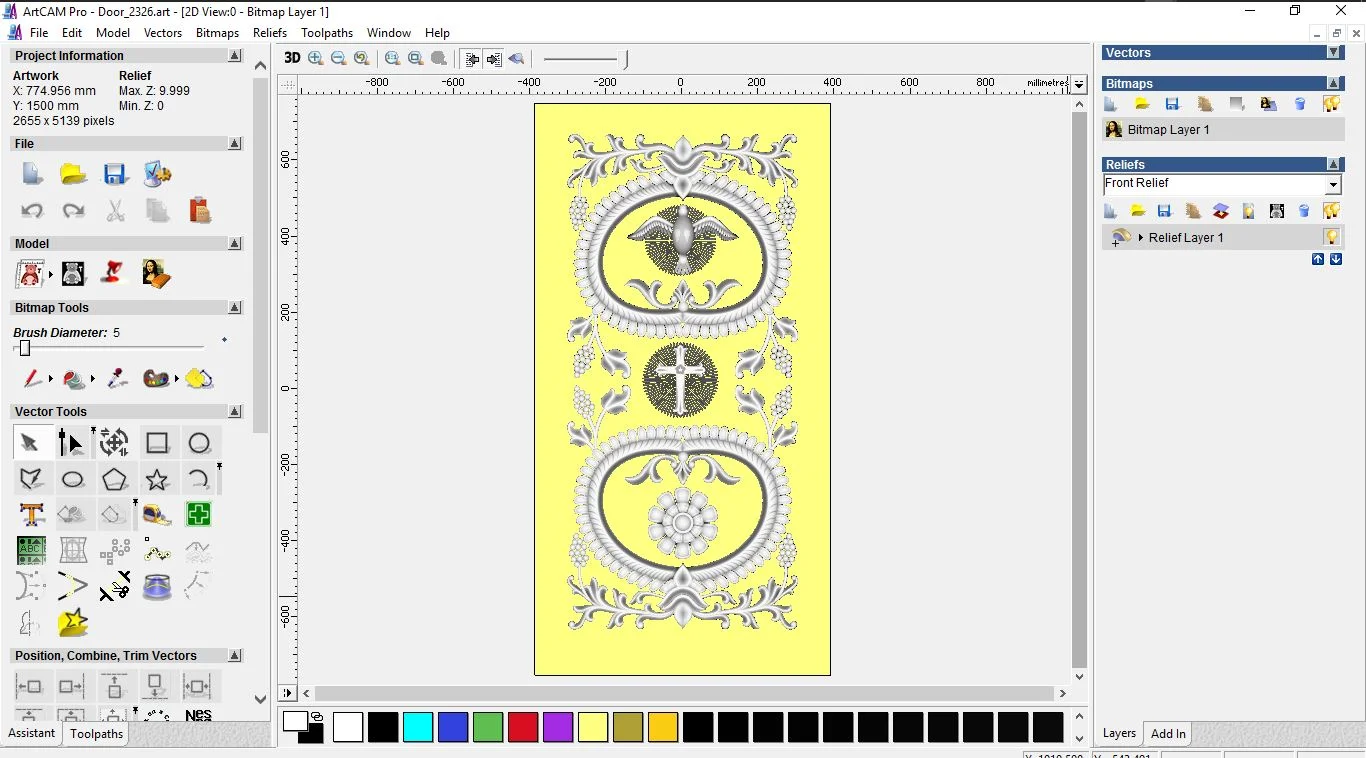Switch to the 3D view
The width and height of the screenshot is (1366, 758).
(292, 58)
